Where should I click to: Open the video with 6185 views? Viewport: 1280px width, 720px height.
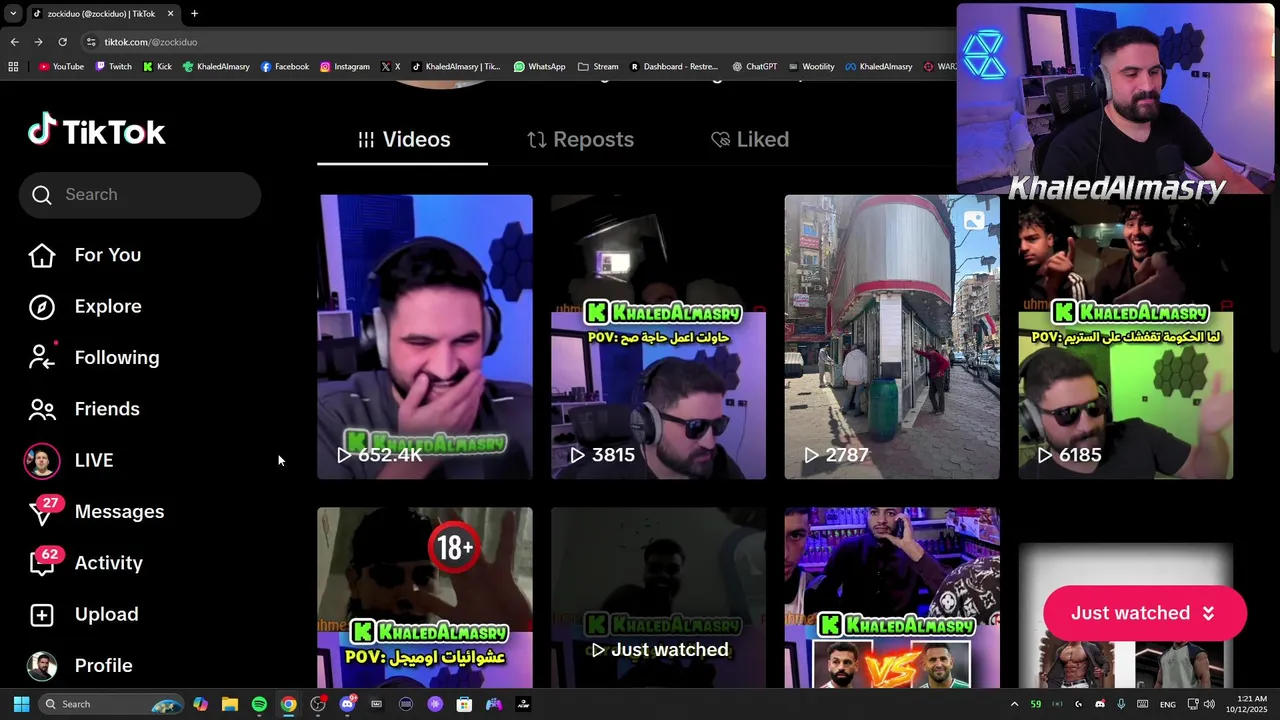coord(1126,337)
